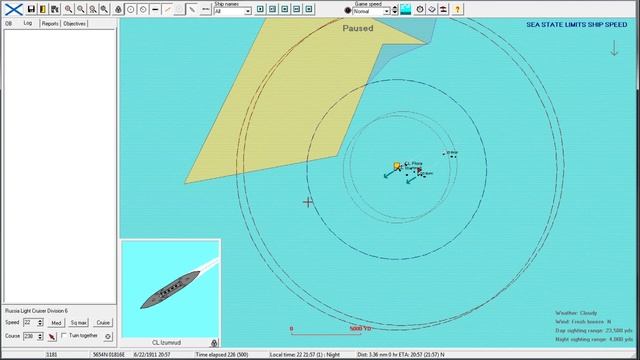640x360 pixels.
Task: Click the diamond shape toolbar icon
Action: pyautogui.click(x=432, y=9)
